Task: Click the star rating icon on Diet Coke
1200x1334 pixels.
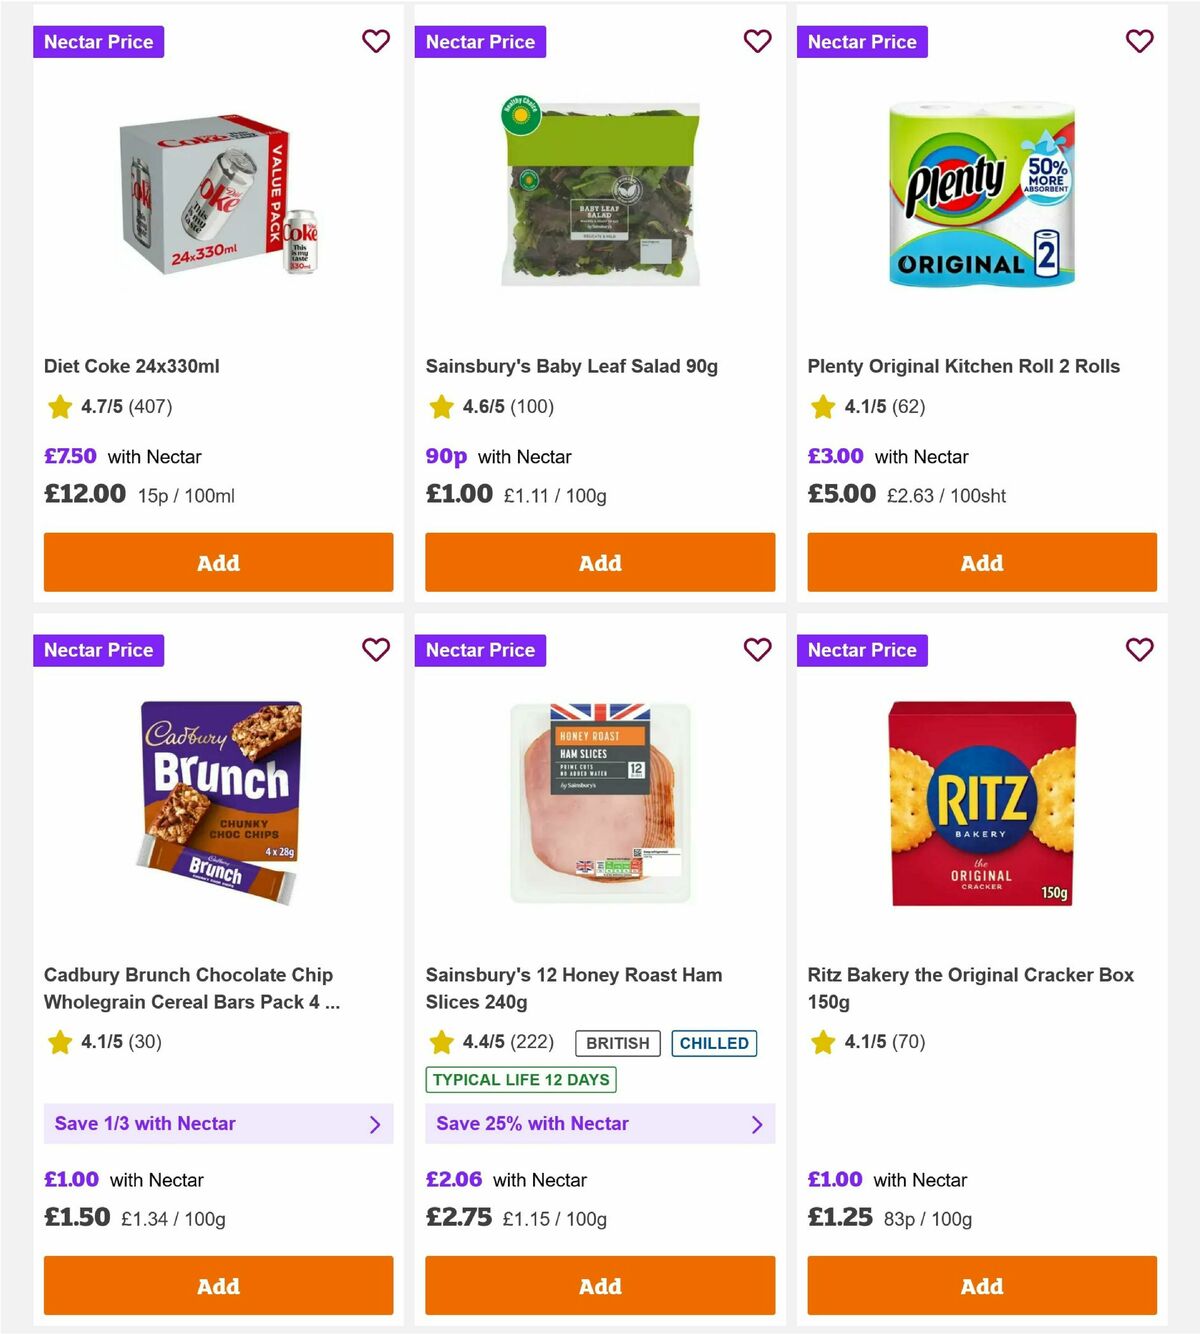Action: (x=59, y=407)
